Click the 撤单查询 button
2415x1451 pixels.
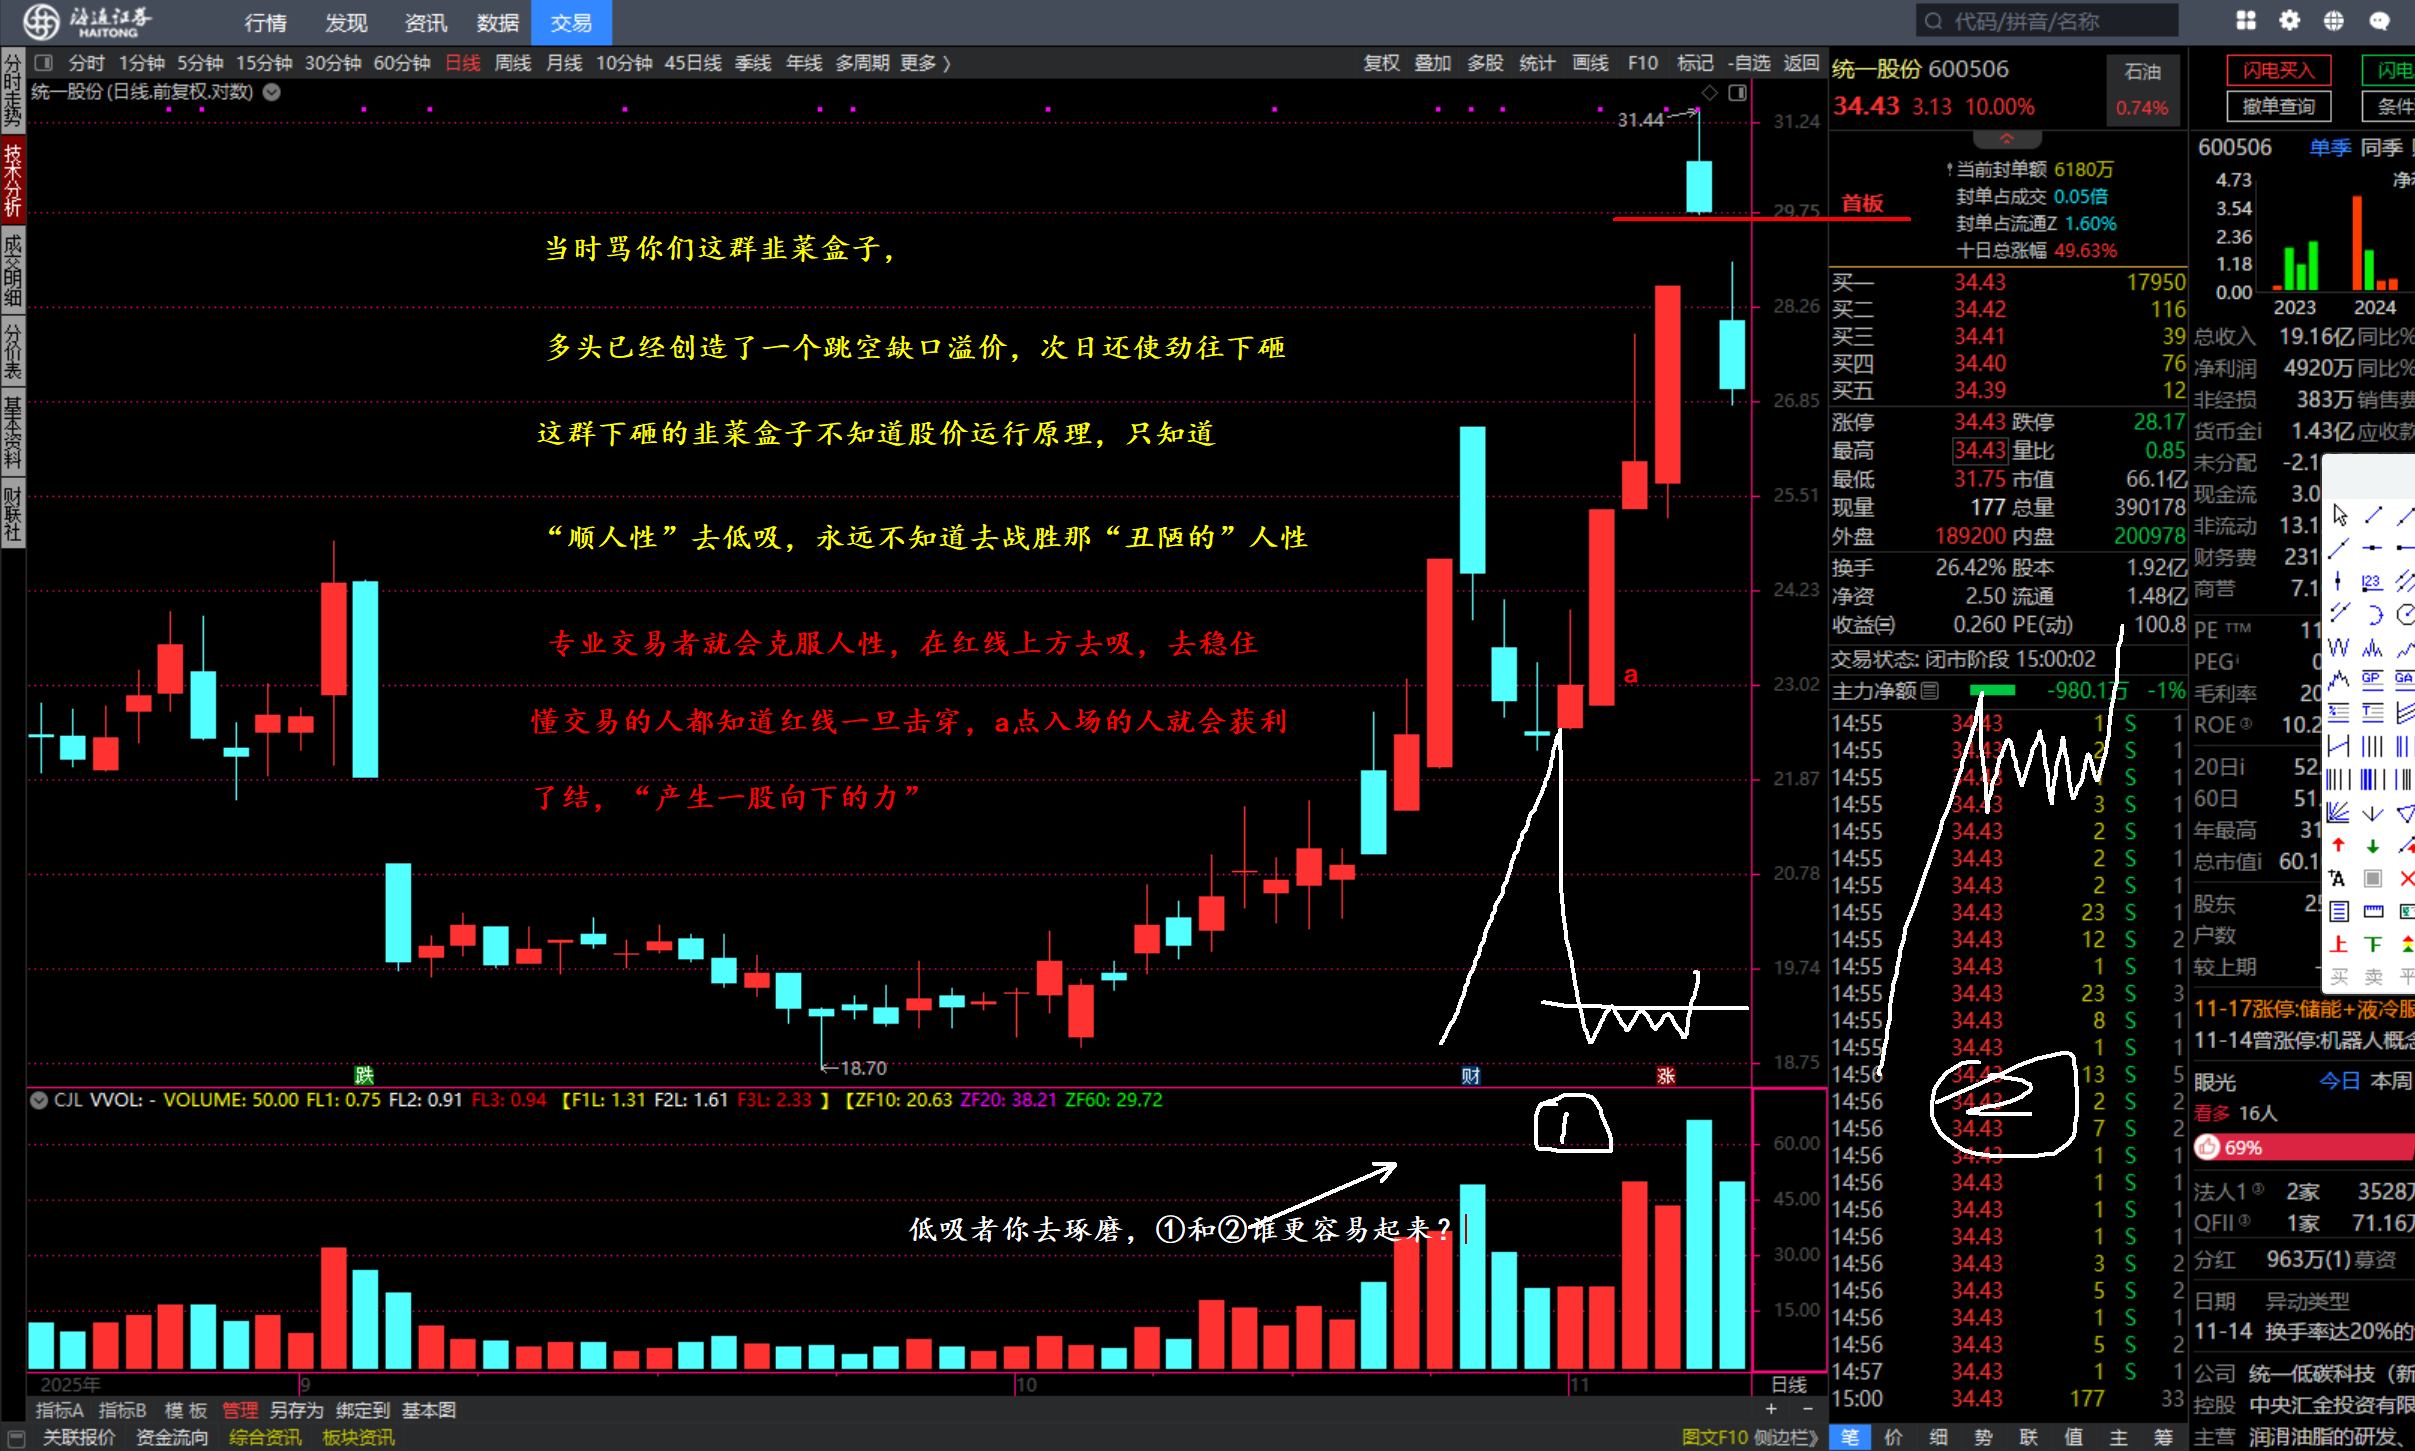pos(2278,106)
